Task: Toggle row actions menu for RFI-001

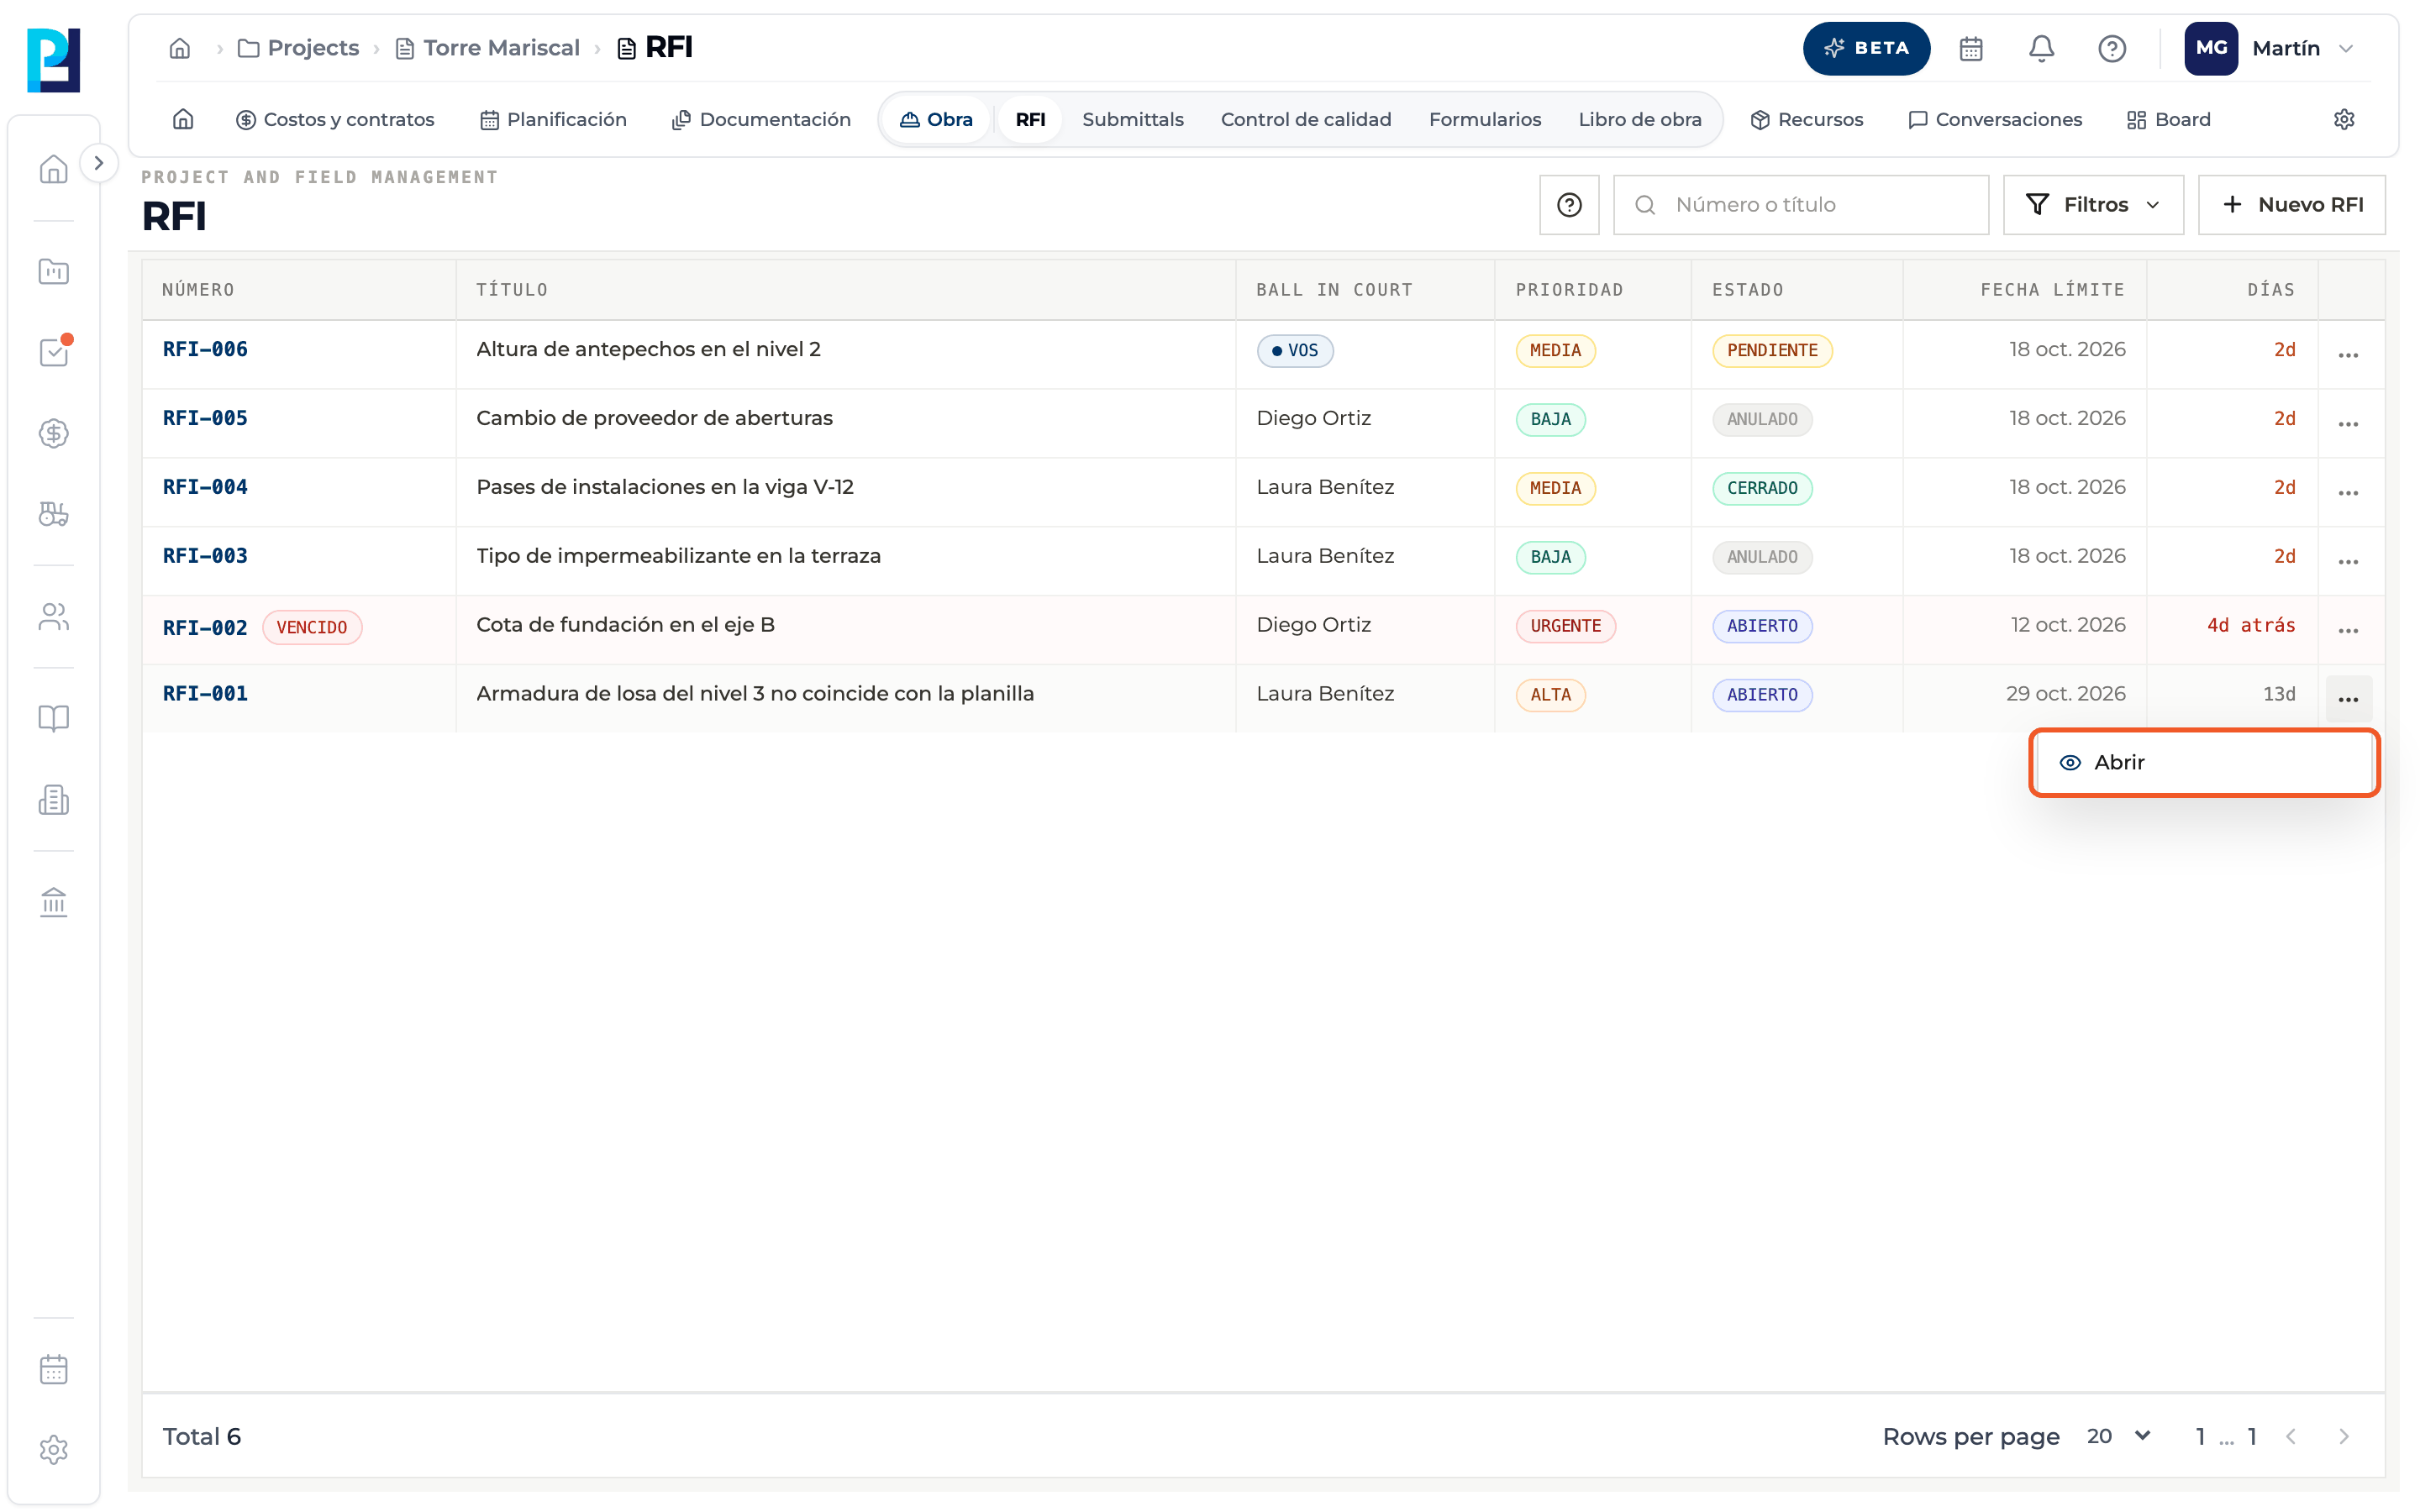Action: (x=2348, y=699)
